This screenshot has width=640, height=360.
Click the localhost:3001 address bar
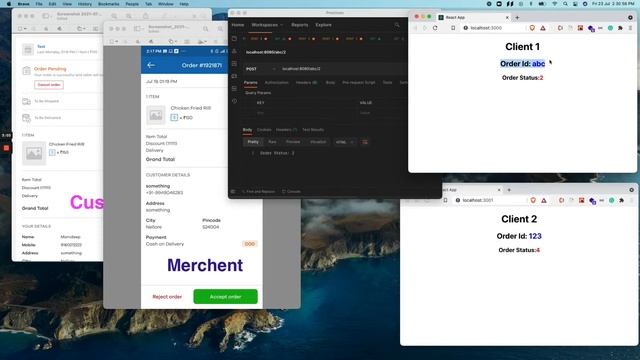(x=490, y=200)
